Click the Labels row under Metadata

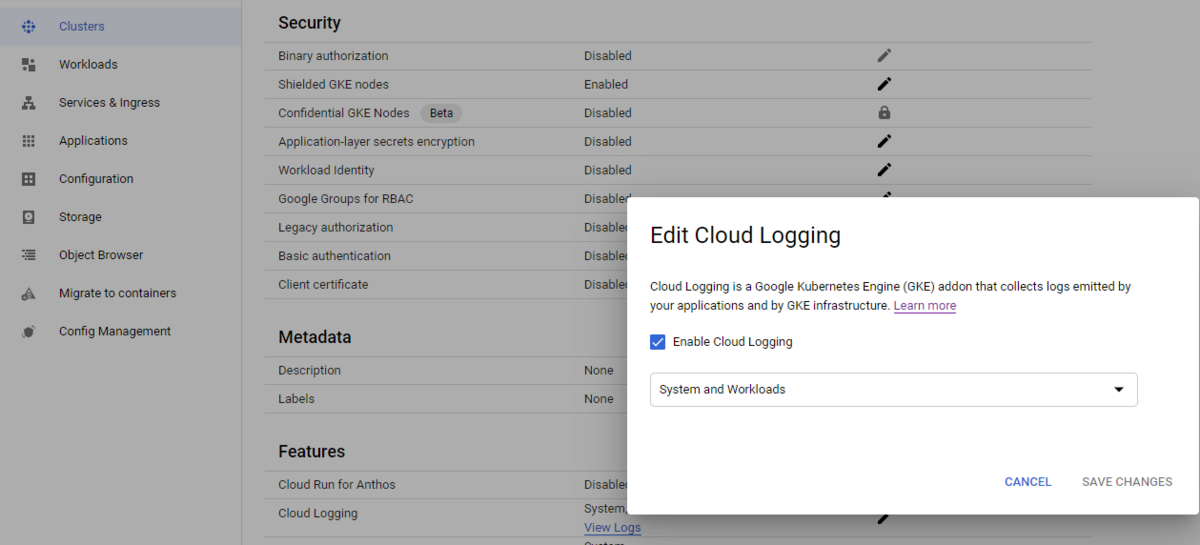tap(296, 399)
